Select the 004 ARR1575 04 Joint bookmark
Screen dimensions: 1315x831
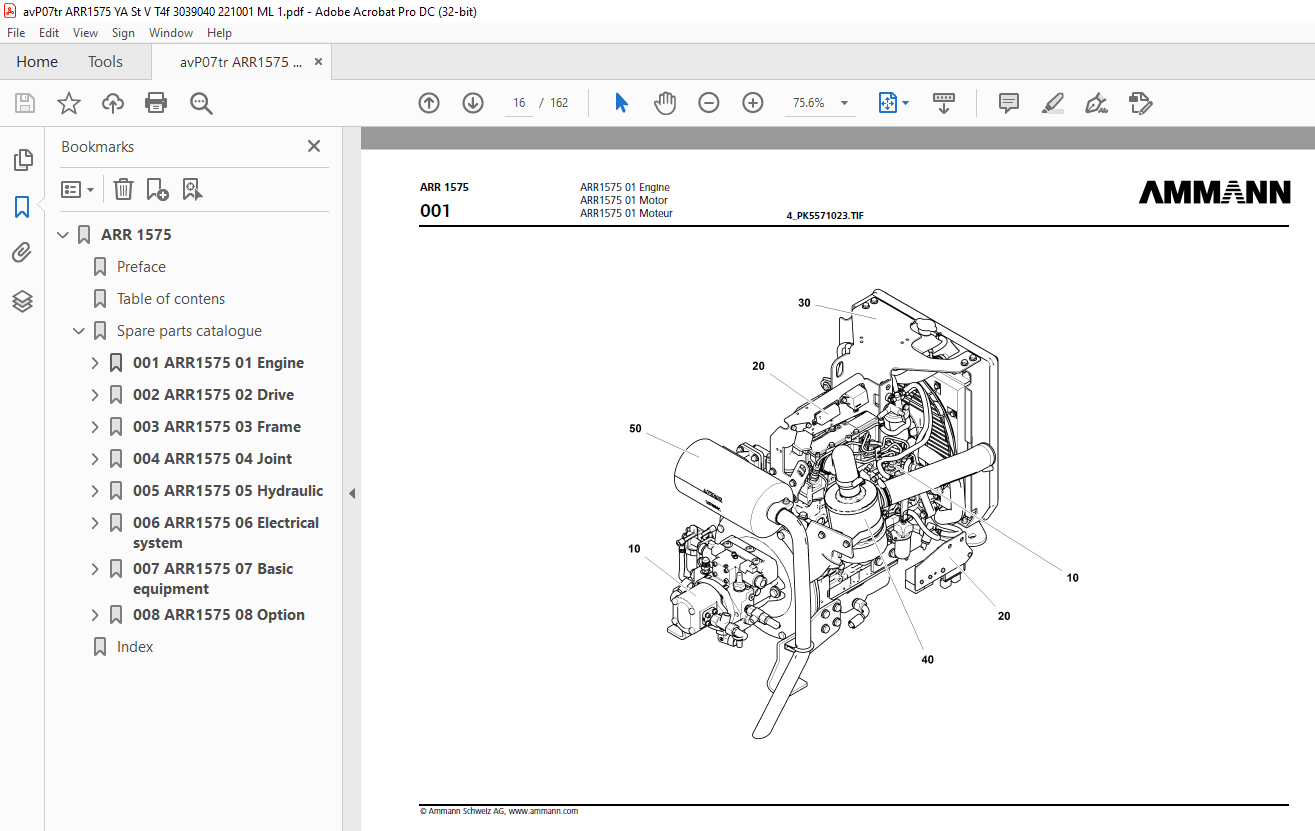pyautogui.click(x=212, y=459)
